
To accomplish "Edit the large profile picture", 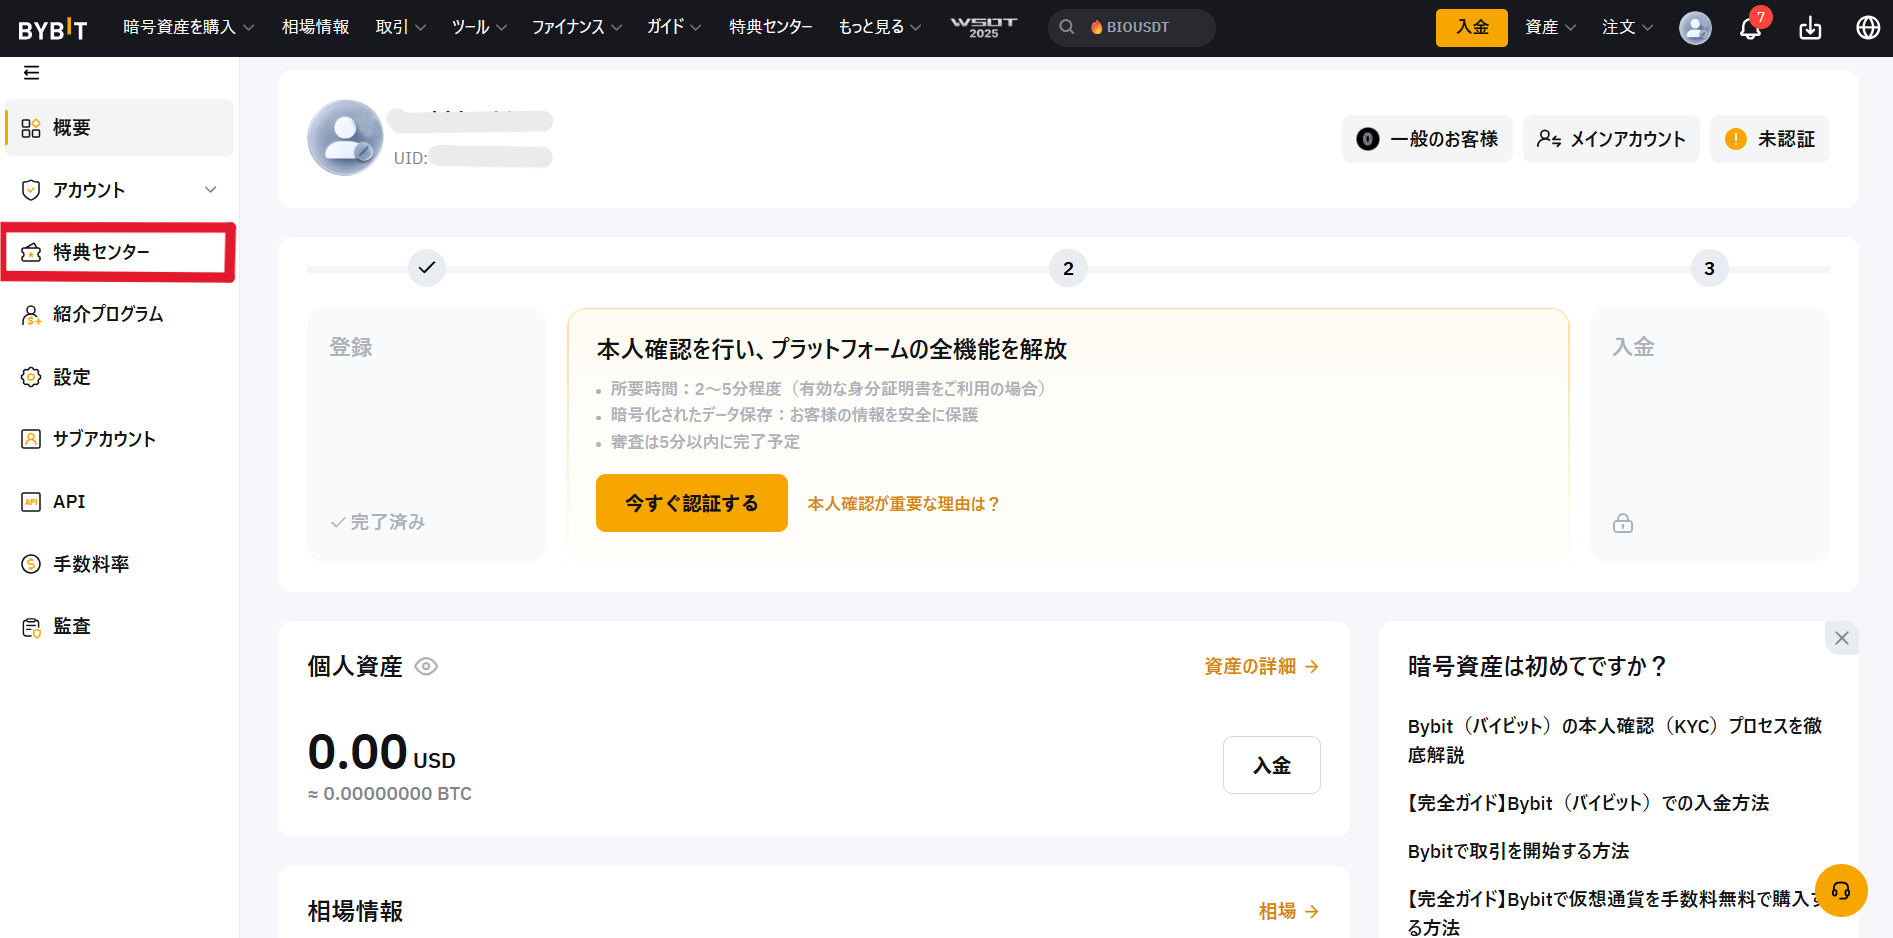I will tap(345, 138).
